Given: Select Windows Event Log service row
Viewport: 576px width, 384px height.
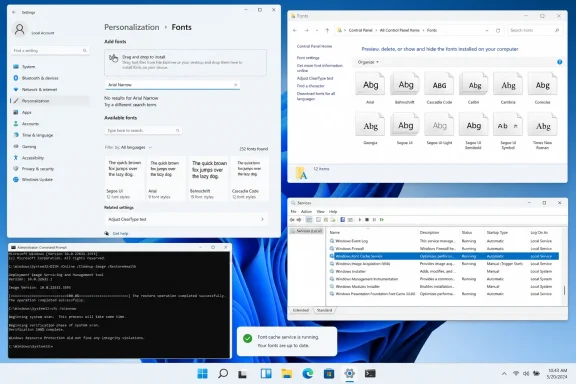Looking at the screenshot, I should point(444,241).
